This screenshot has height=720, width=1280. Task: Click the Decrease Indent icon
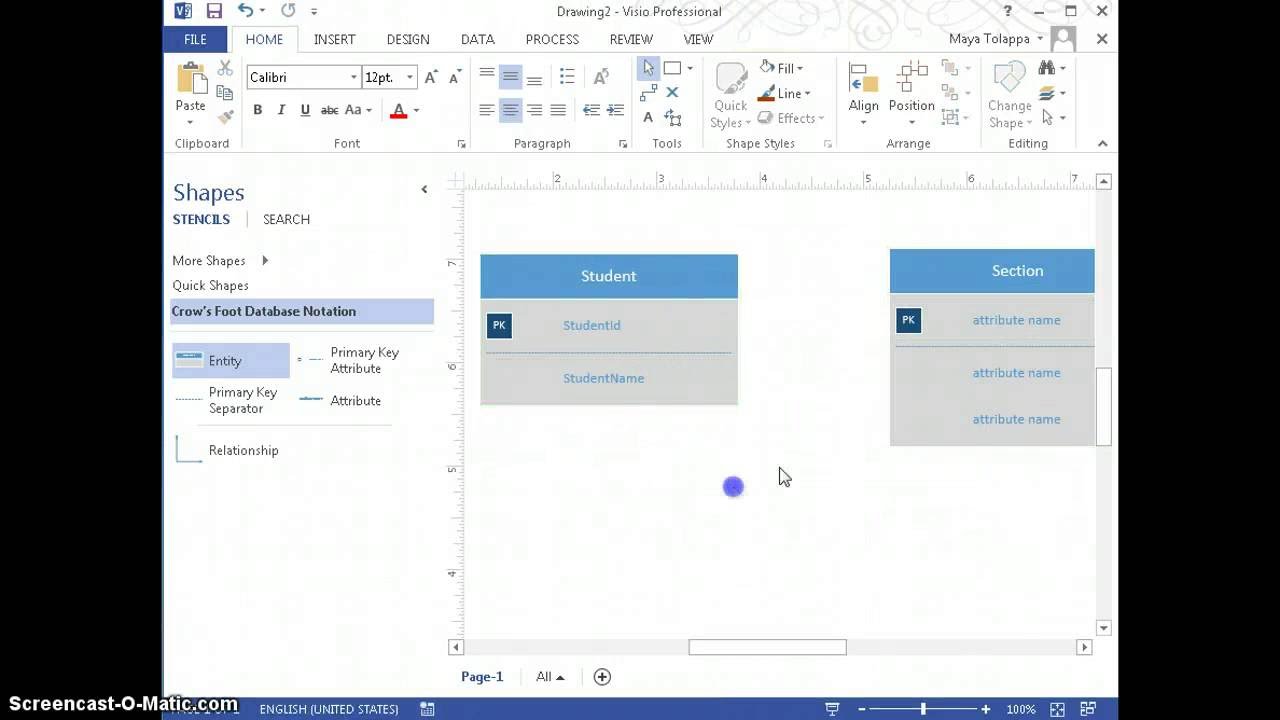(x=591, y=110)
